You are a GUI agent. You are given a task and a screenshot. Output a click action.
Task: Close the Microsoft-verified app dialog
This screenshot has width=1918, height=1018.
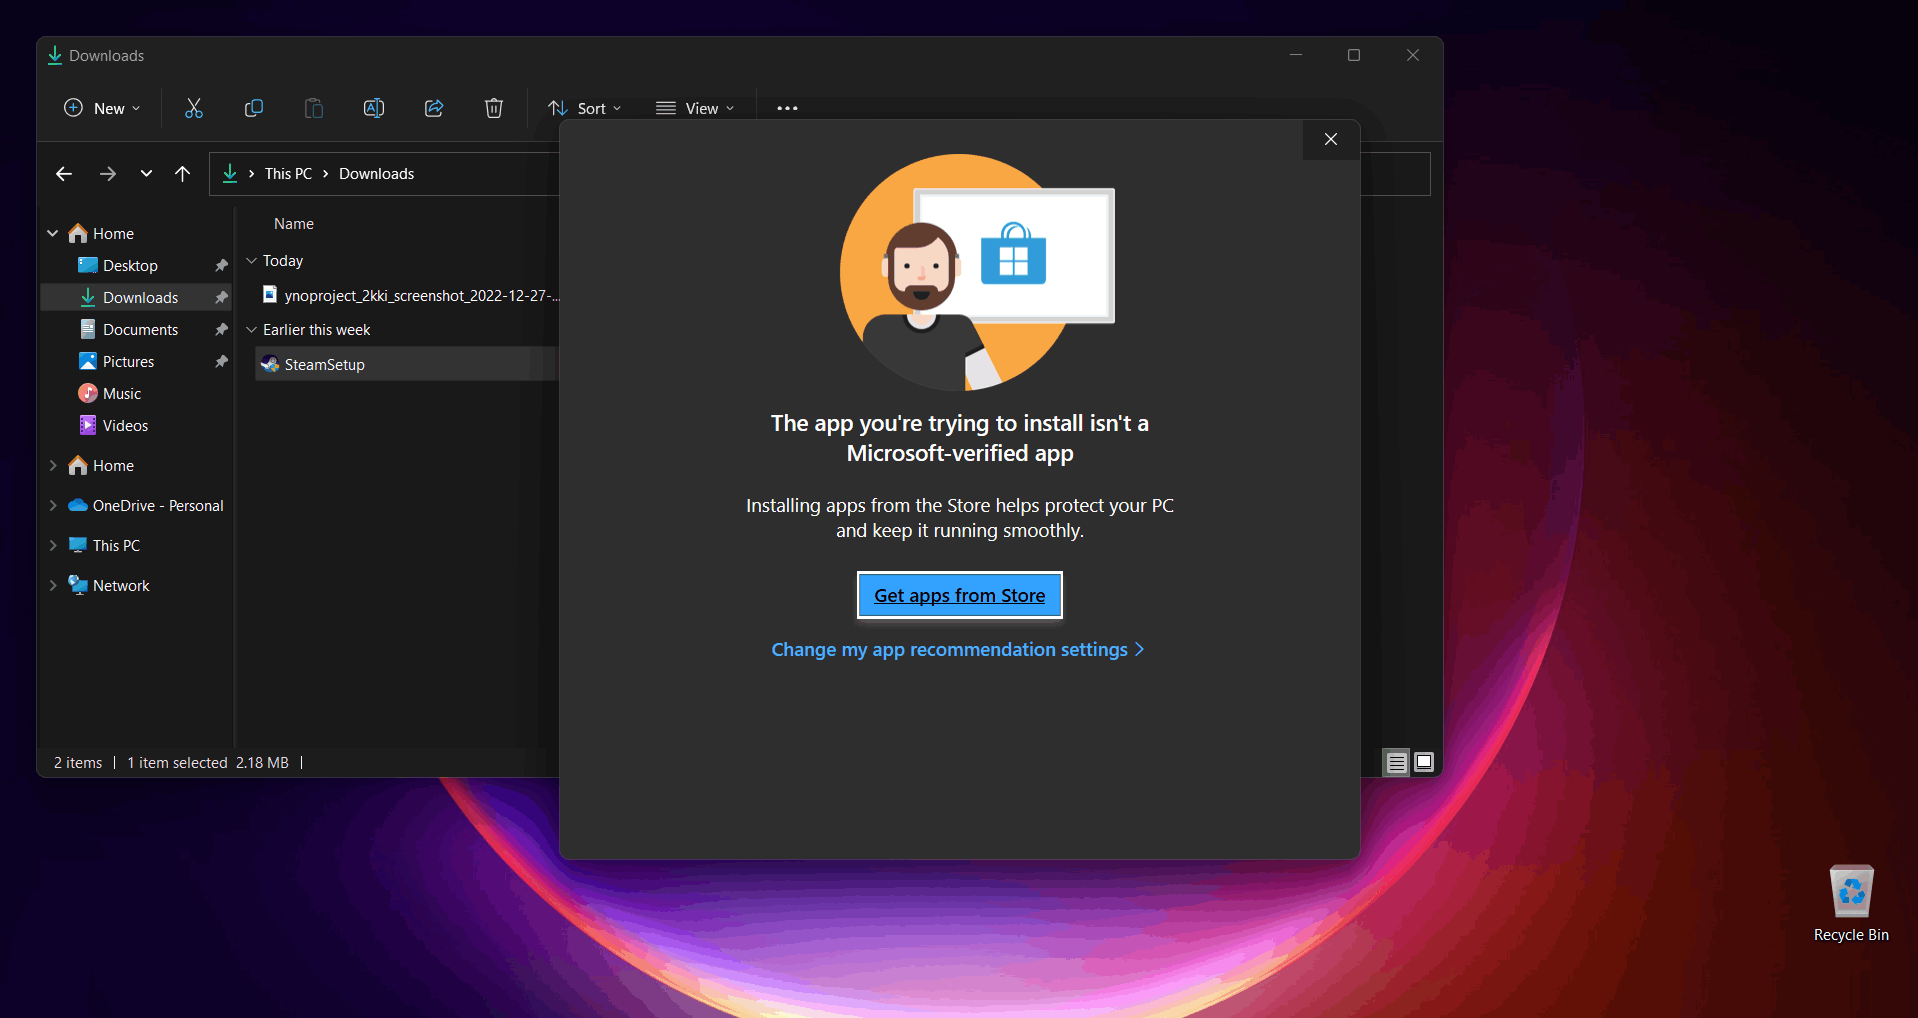click(x=1330, y=140)
